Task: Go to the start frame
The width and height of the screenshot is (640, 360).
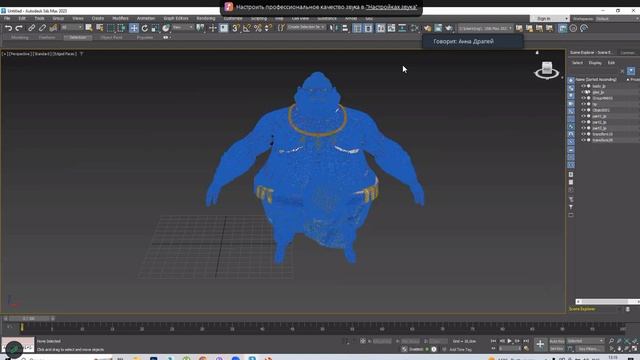Action: pos(493,341)
